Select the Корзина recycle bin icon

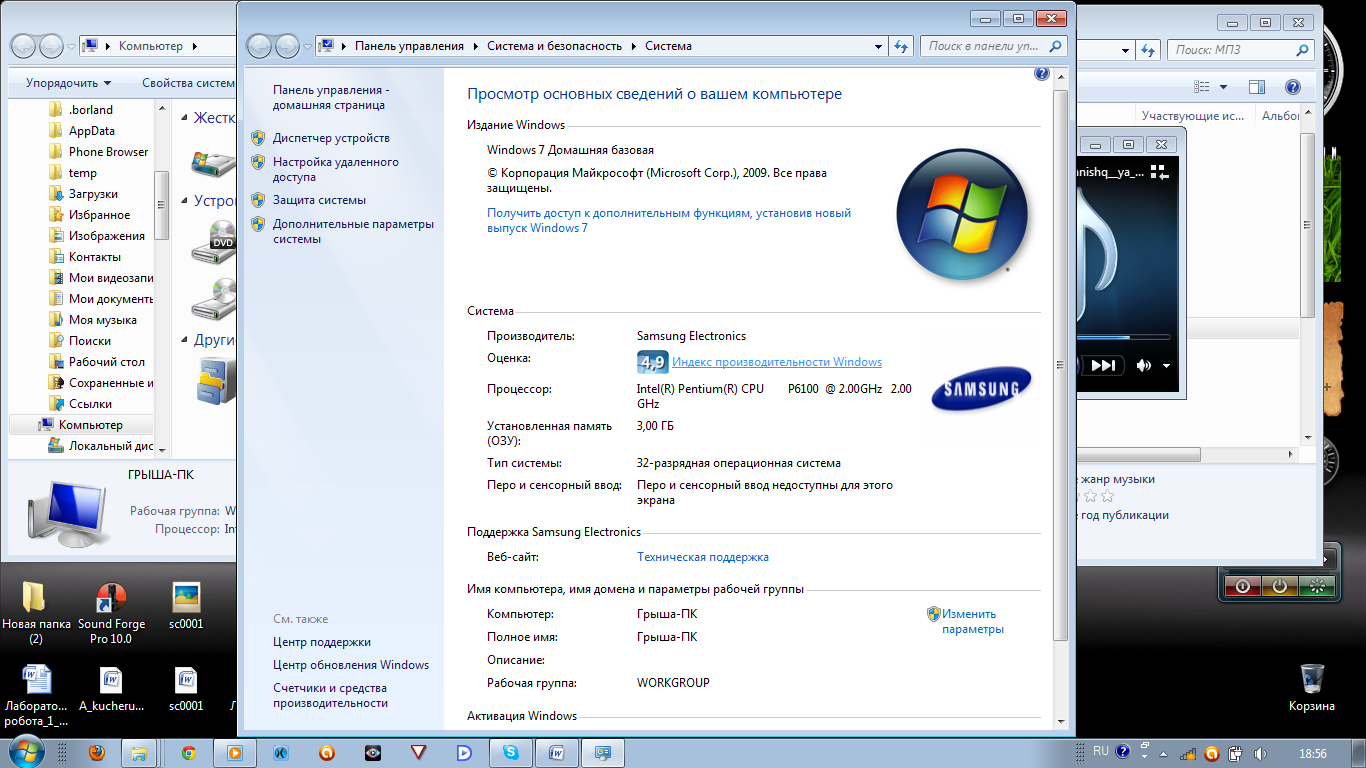(x=1312, y=687)
